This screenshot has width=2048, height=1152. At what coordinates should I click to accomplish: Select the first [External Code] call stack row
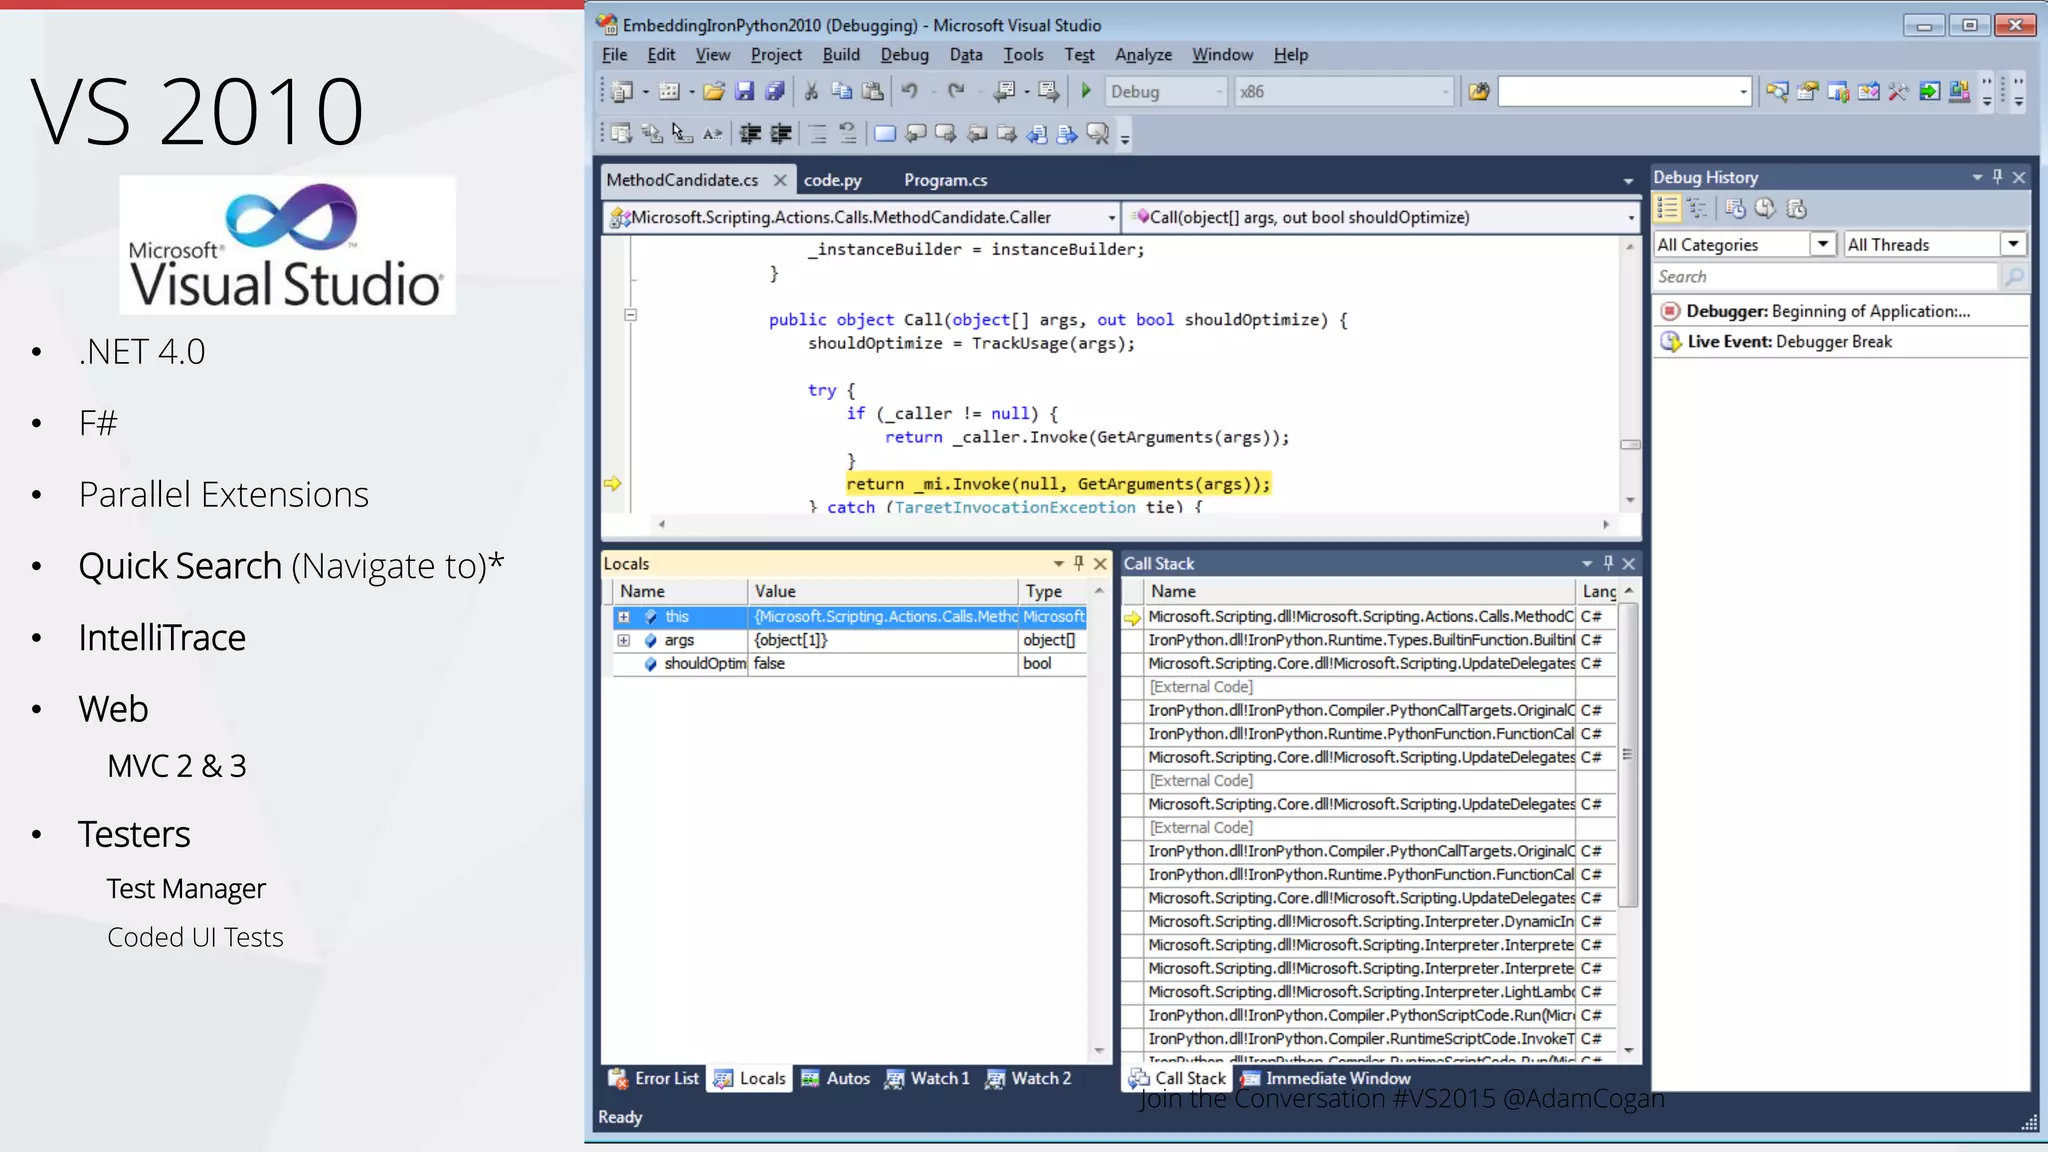1368,687
